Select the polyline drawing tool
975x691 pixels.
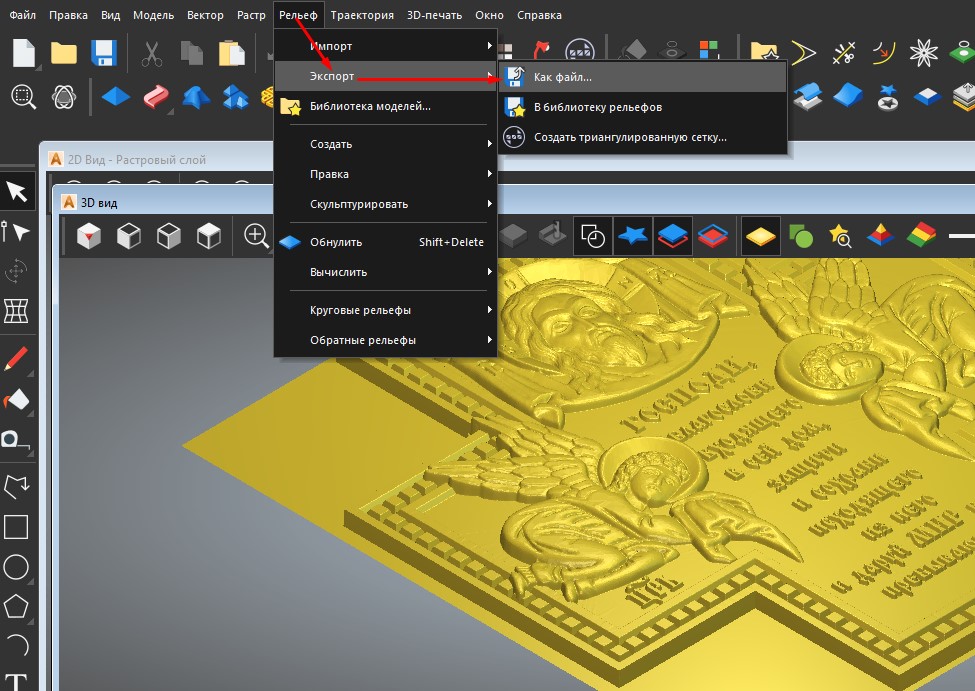click(x=16, y=487)
